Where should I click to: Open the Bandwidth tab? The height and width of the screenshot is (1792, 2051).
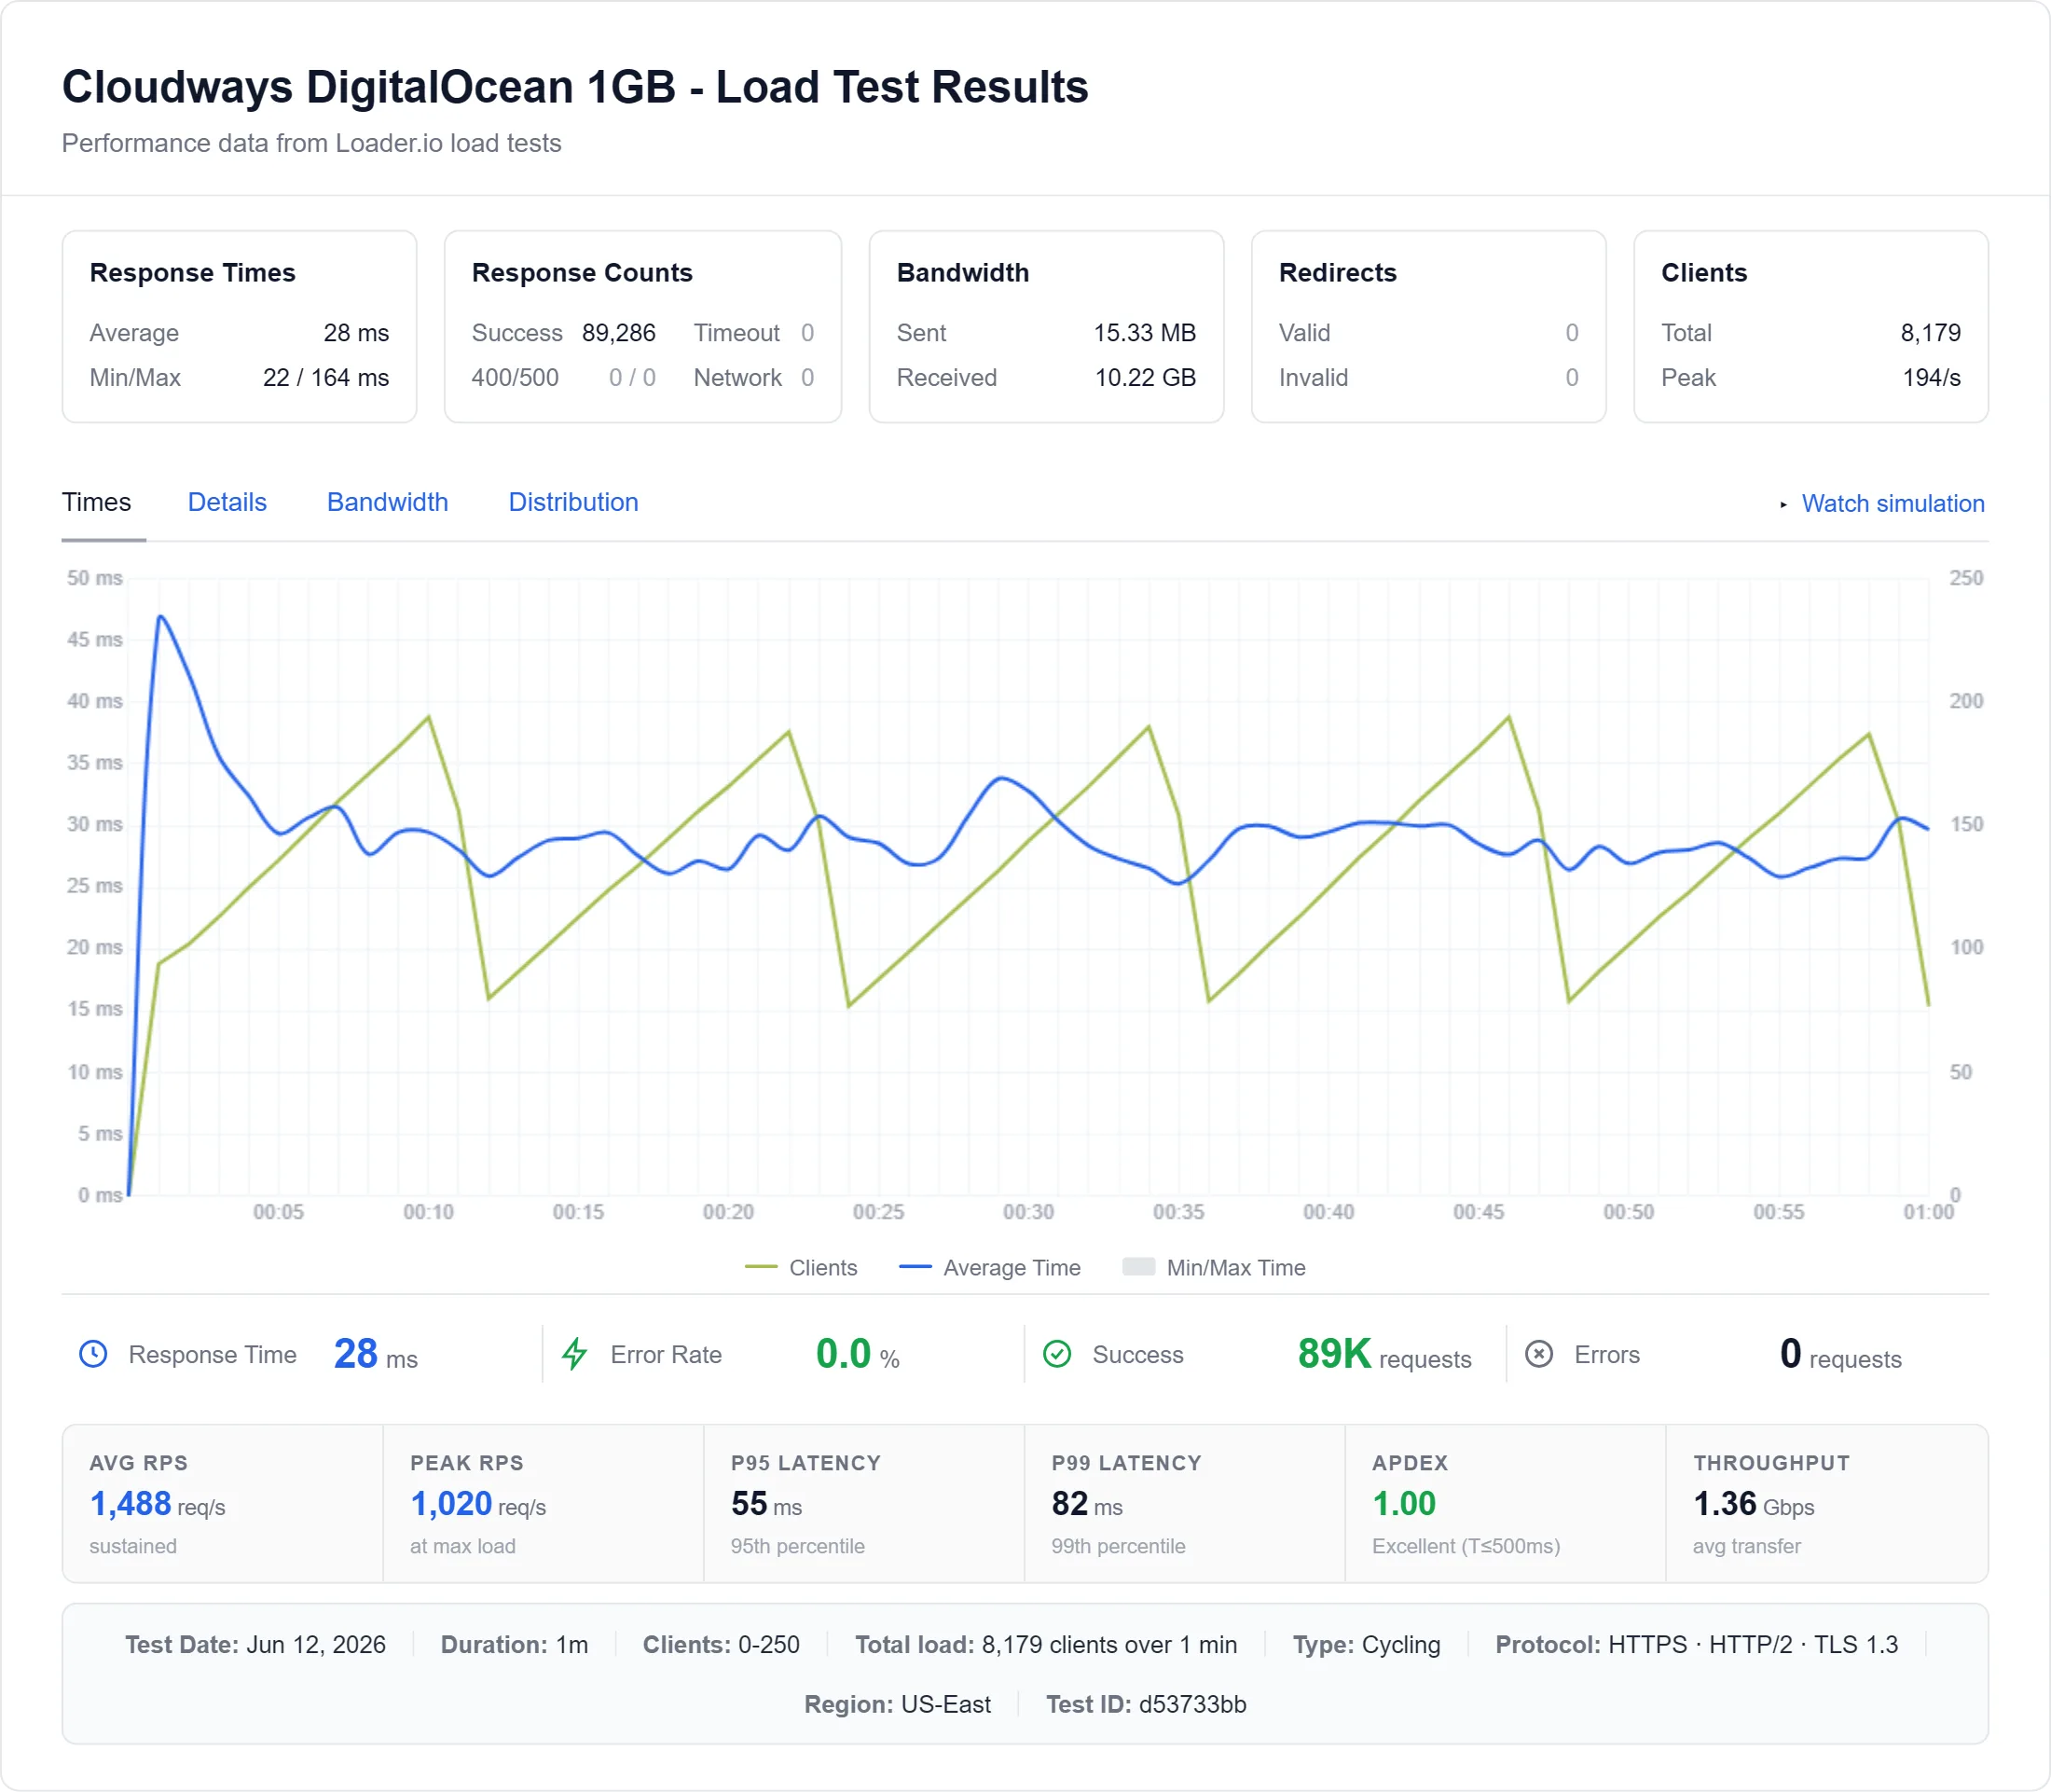coord(387,502)
